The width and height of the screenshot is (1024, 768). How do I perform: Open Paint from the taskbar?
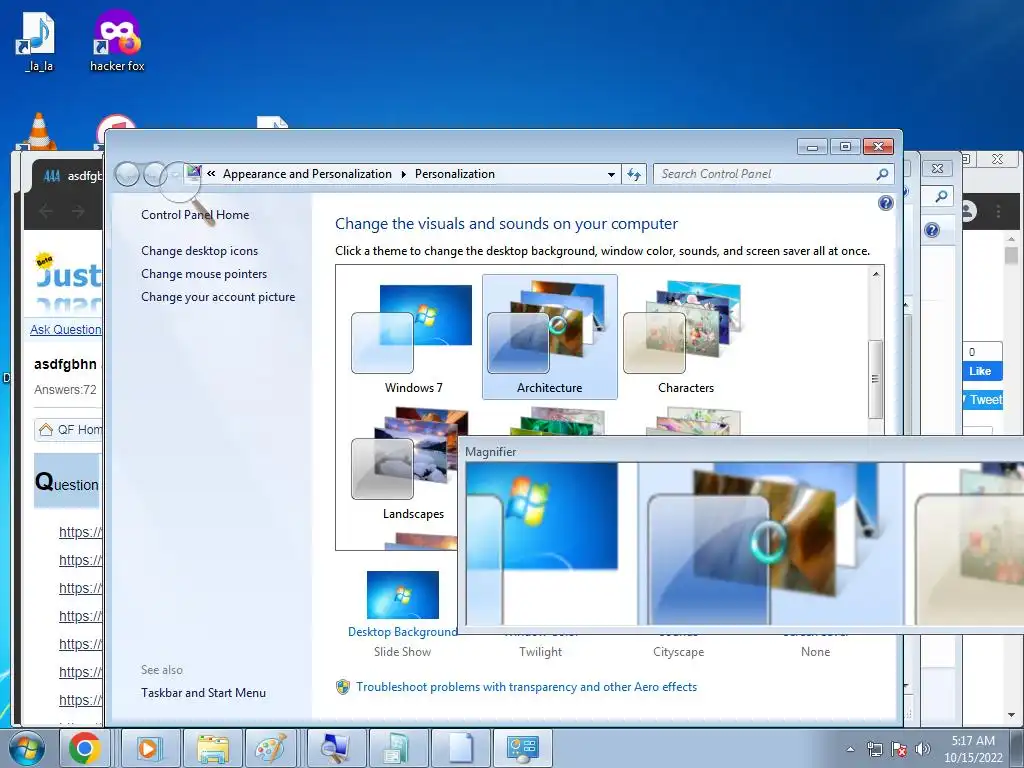pyautogui.click(x=270, y=748)
